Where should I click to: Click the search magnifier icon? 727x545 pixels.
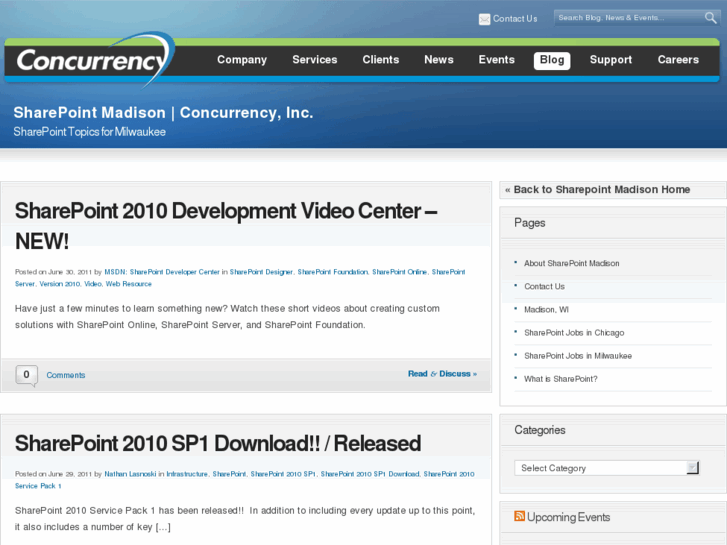(710, 18)
